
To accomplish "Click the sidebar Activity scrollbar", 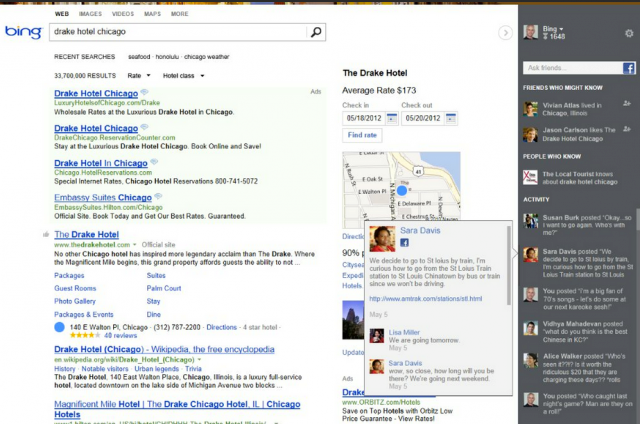I will pyautogui.click(x=638, y=220).
